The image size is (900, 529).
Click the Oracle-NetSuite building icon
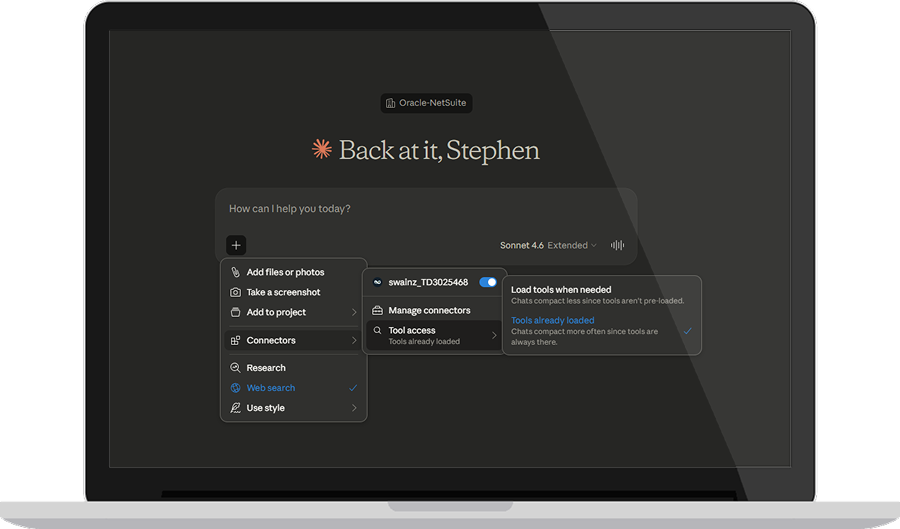[x=390, y=103]
